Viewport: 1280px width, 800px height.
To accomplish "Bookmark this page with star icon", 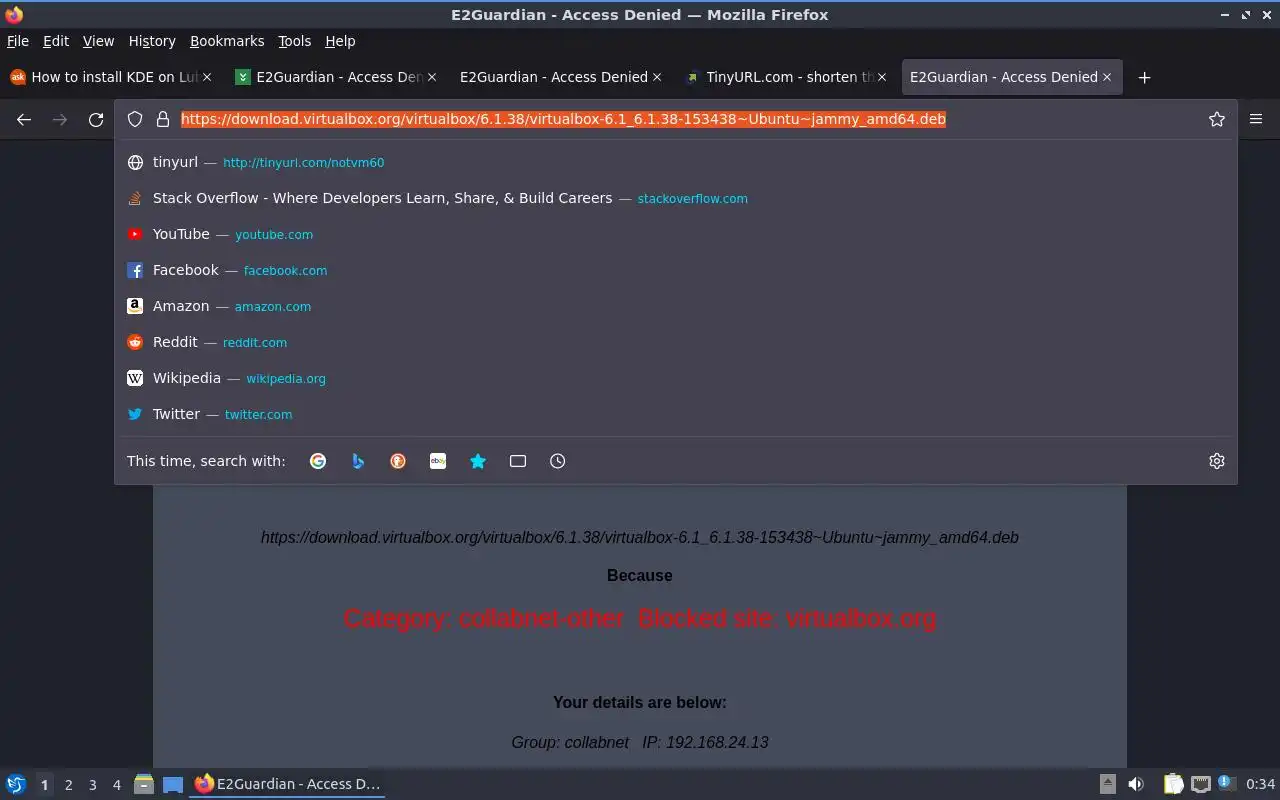I will [x=1217, y=119].
